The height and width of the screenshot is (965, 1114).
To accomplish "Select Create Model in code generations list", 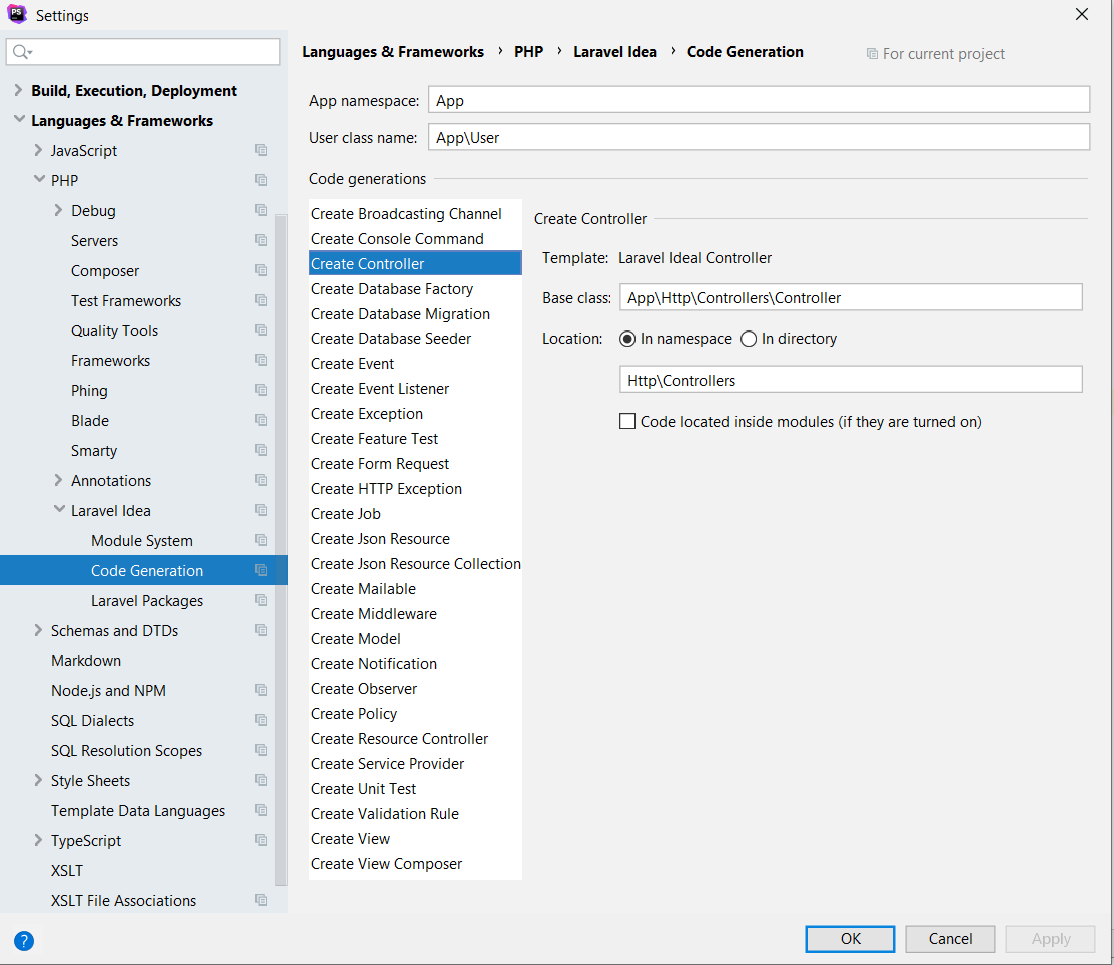I will (x=415, y=639).
